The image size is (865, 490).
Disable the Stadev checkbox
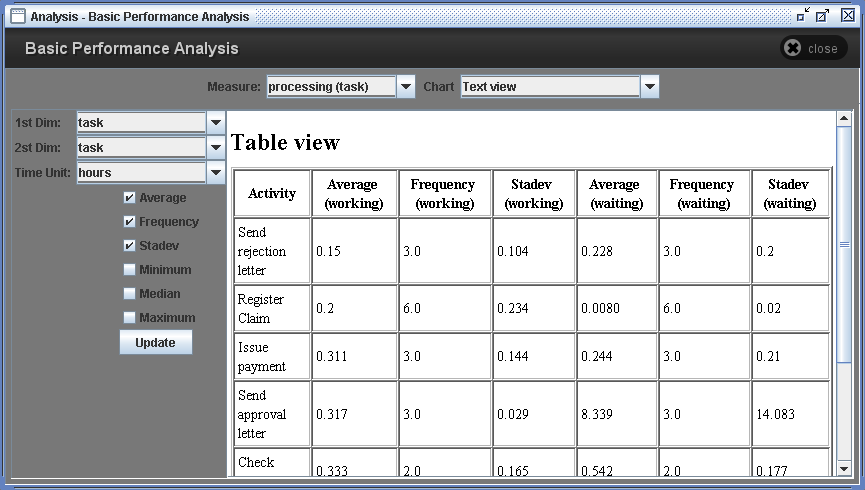[129, 246]
